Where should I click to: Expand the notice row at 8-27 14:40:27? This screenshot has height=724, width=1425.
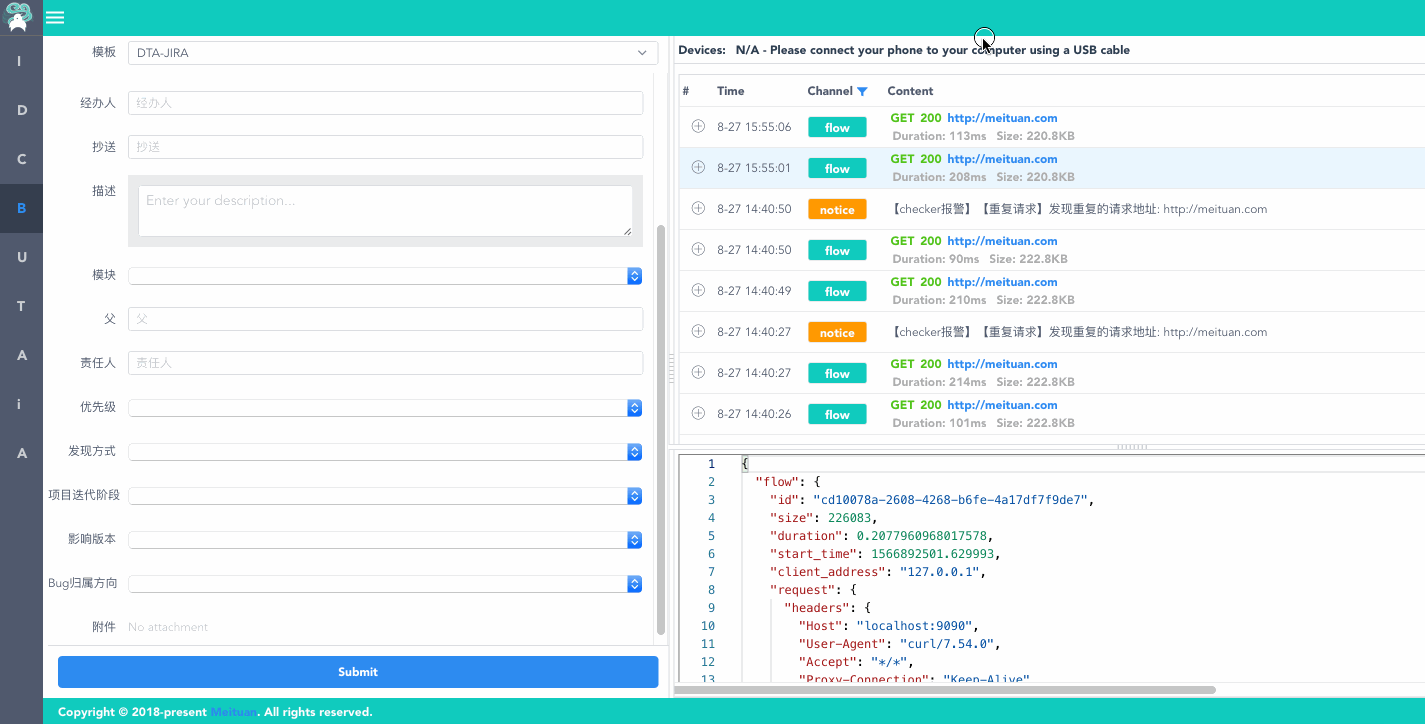click(698, 331)
